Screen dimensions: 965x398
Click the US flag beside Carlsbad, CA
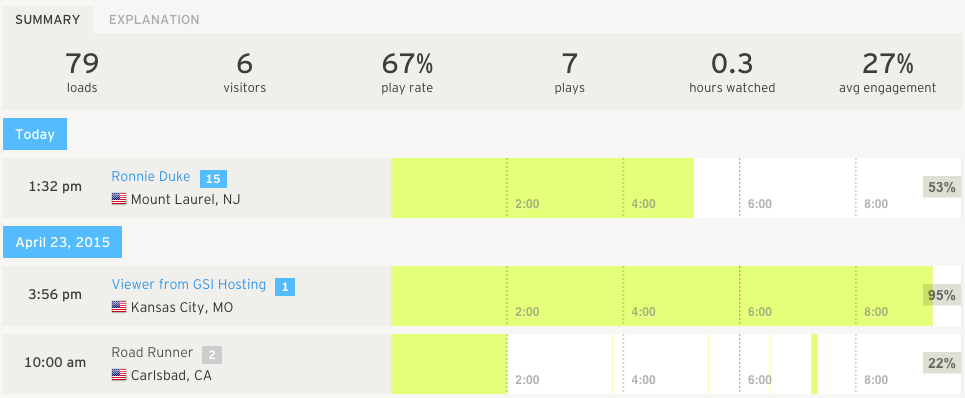[119, 375]
